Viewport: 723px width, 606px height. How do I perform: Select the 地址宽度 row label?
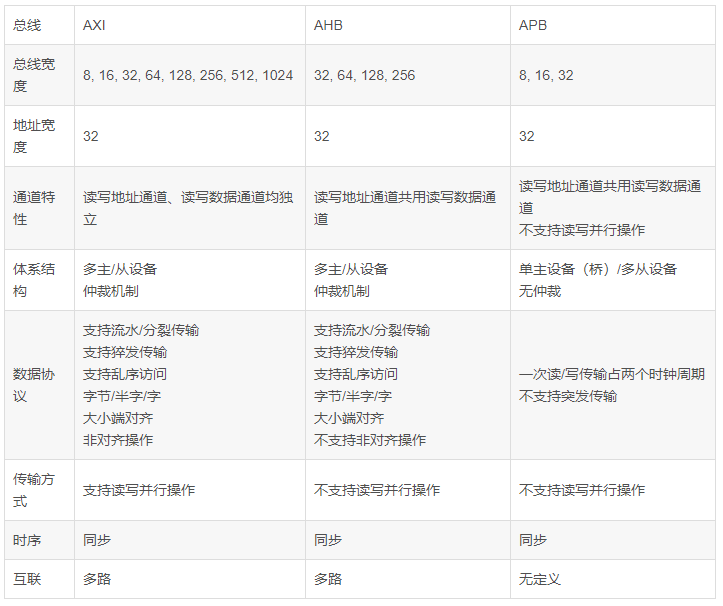34,136
